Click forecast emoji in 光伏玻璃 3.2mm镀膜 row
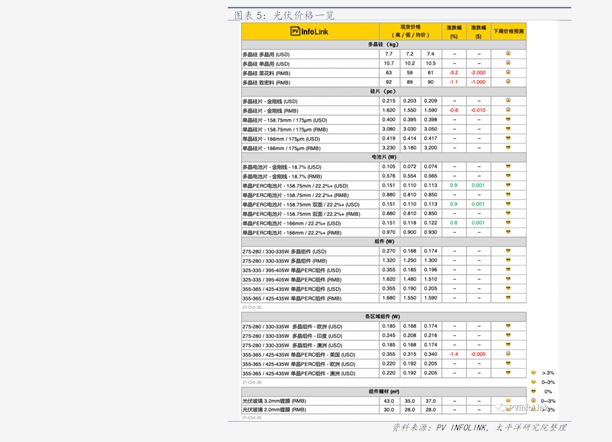The image size is (612, 442). (508, 400)
